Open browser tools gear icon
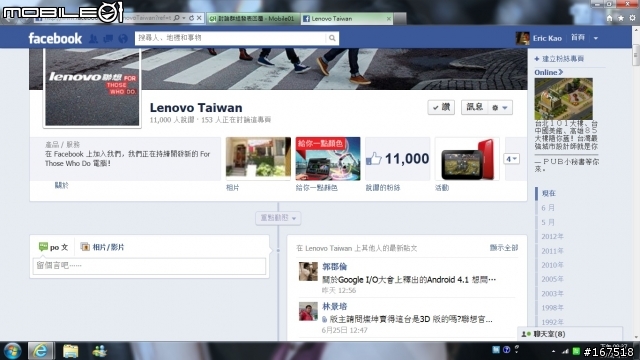Viewport: 640px width, 360px height. coord(632,18)
